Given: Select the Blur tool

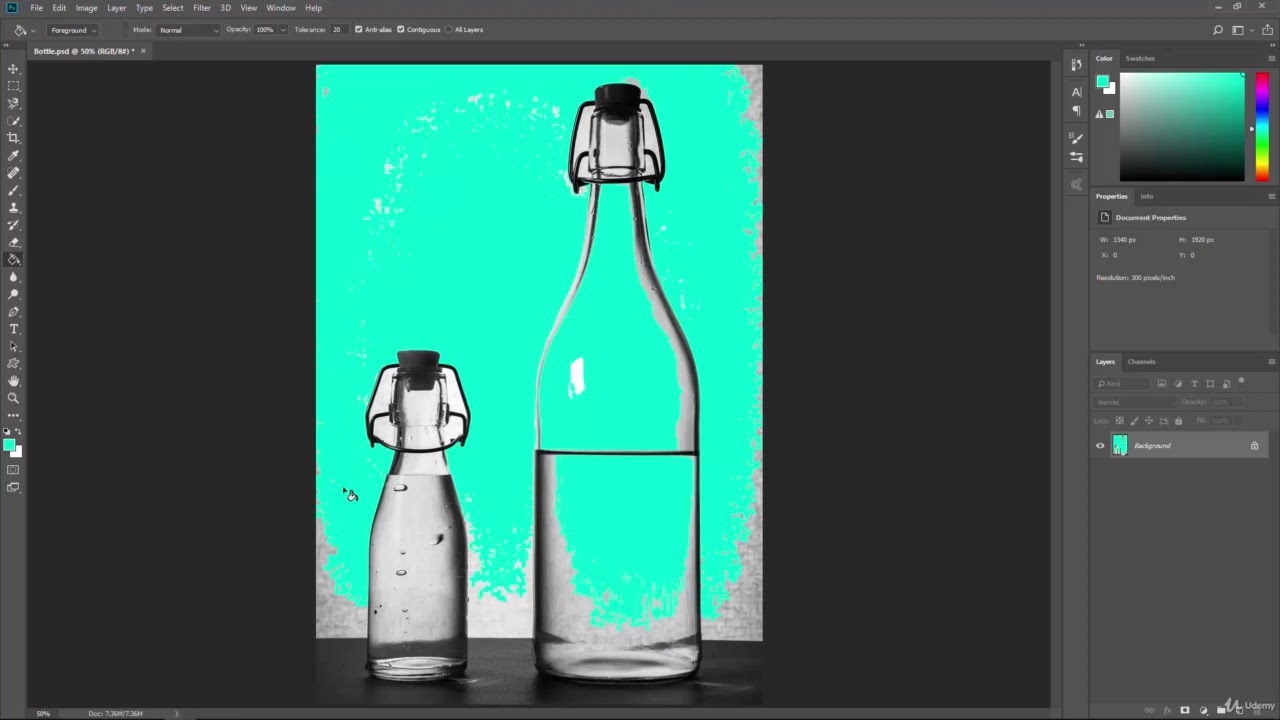Looking at the screenshot, I should coord(13,277).
